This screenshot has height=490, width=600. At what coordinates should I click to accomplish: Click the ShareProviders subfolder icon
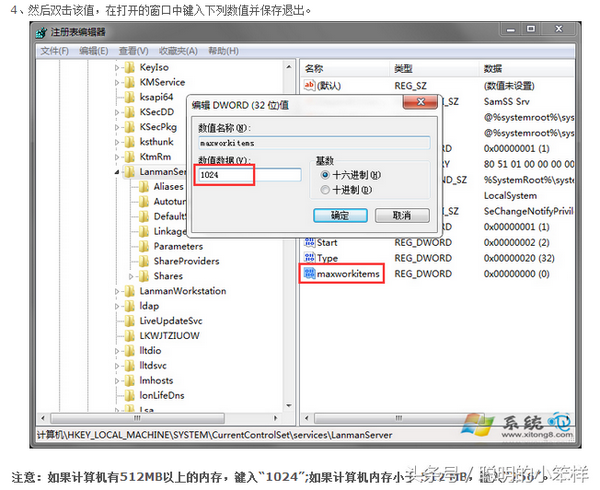(144, 261)
